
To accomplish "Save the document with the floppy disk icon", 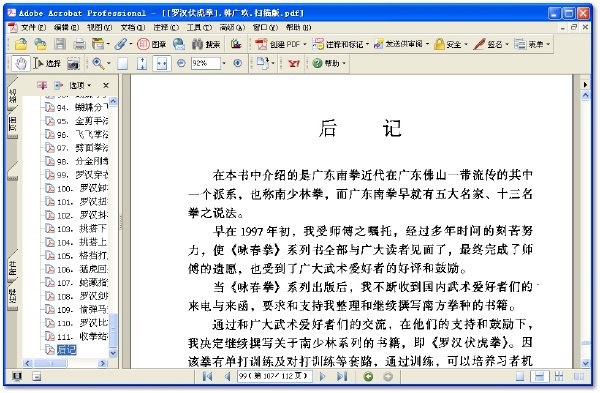I will click(x=60, y=44).
